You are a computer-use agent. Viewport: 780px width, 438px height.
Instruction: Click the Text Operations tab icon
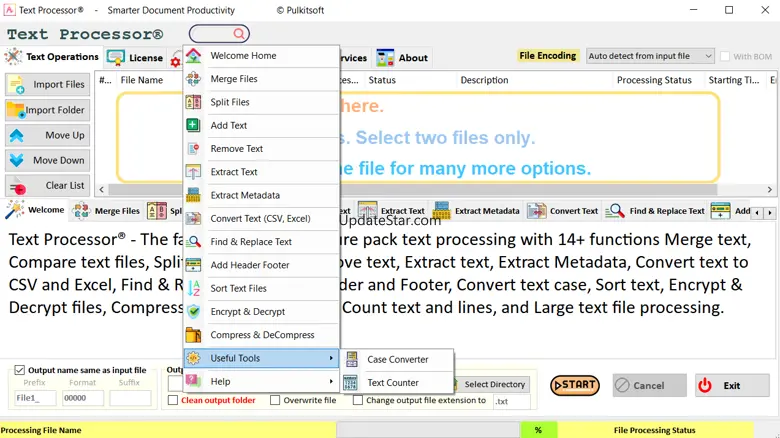pos(13,57)
